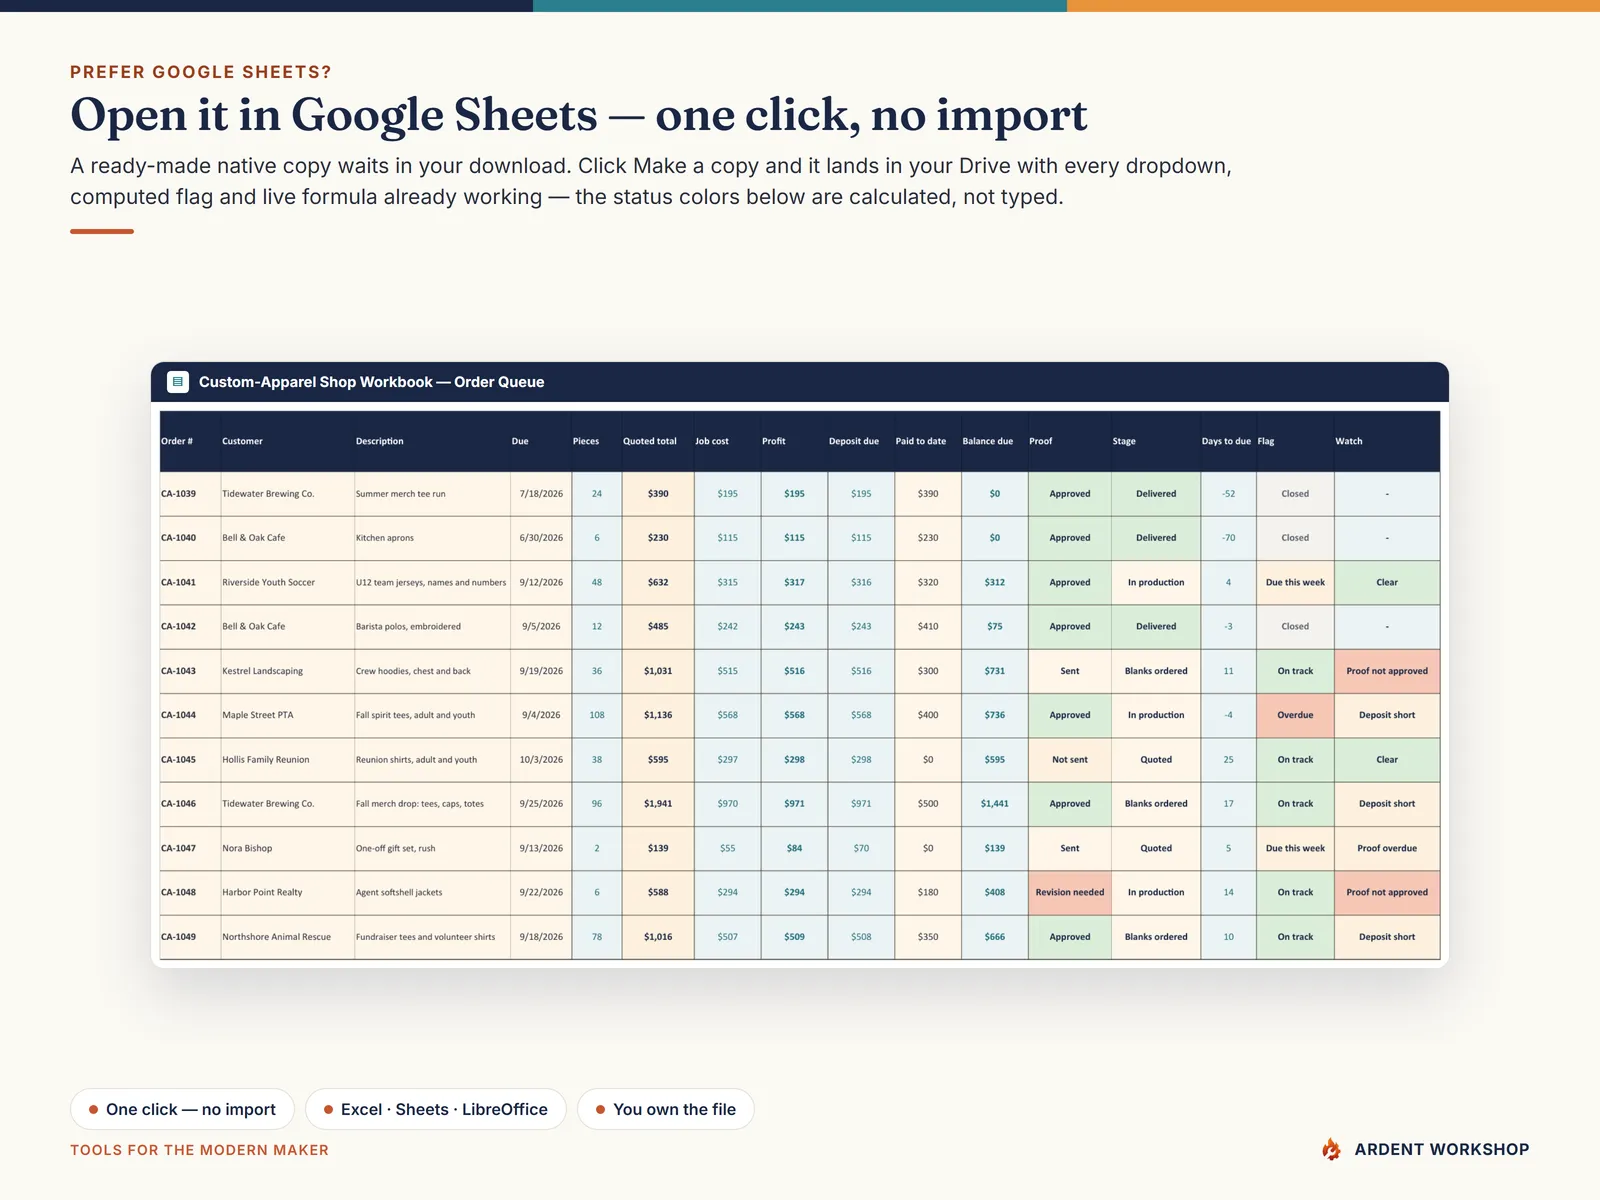Screen dimensions: 1600x1200
Task: Click the 'Proof overdue' watch cell
Action: click(x=1387, y=848)
